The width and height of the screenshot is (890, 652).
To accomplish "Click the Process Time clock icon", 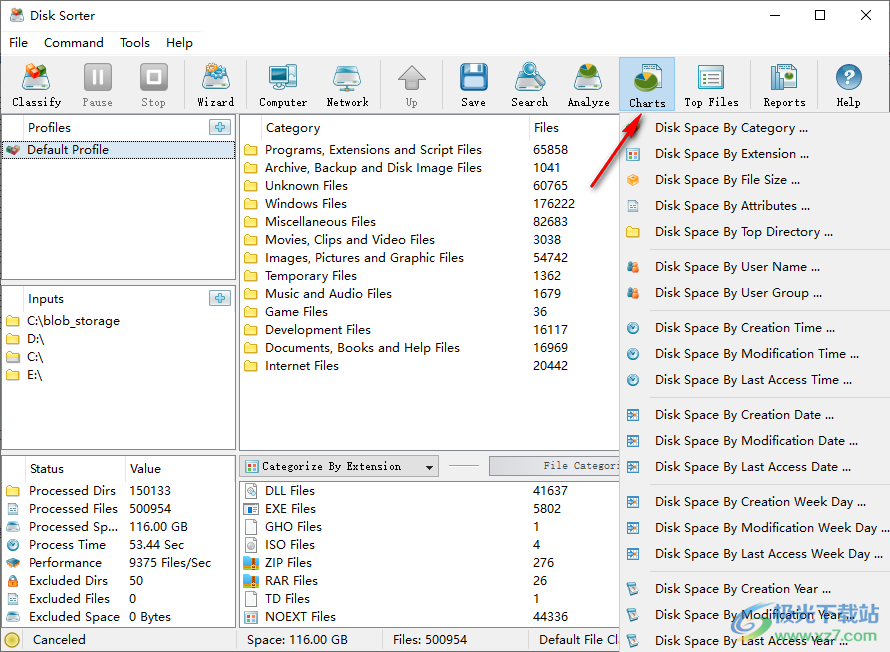I will (x=13, y=545).
